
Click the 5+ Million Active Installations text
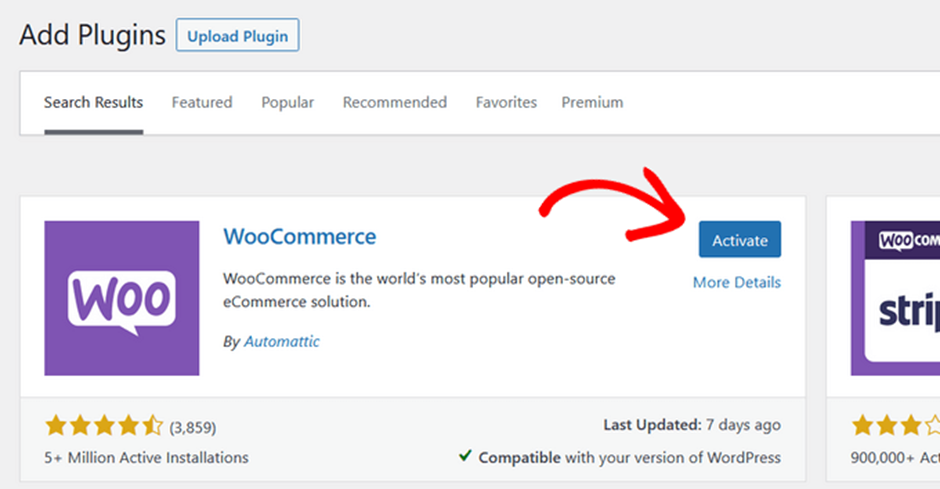(147, 458)
